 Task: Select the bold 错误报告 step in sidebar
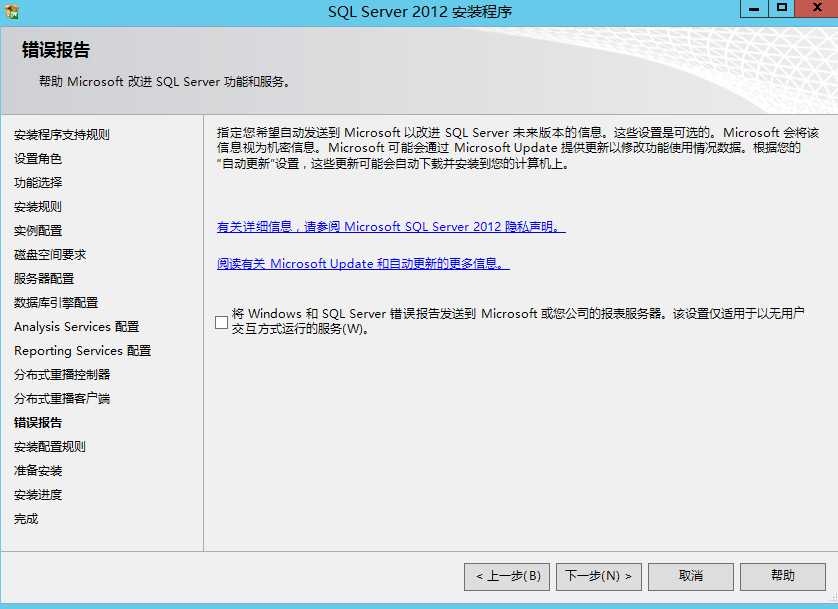[38, 423]
